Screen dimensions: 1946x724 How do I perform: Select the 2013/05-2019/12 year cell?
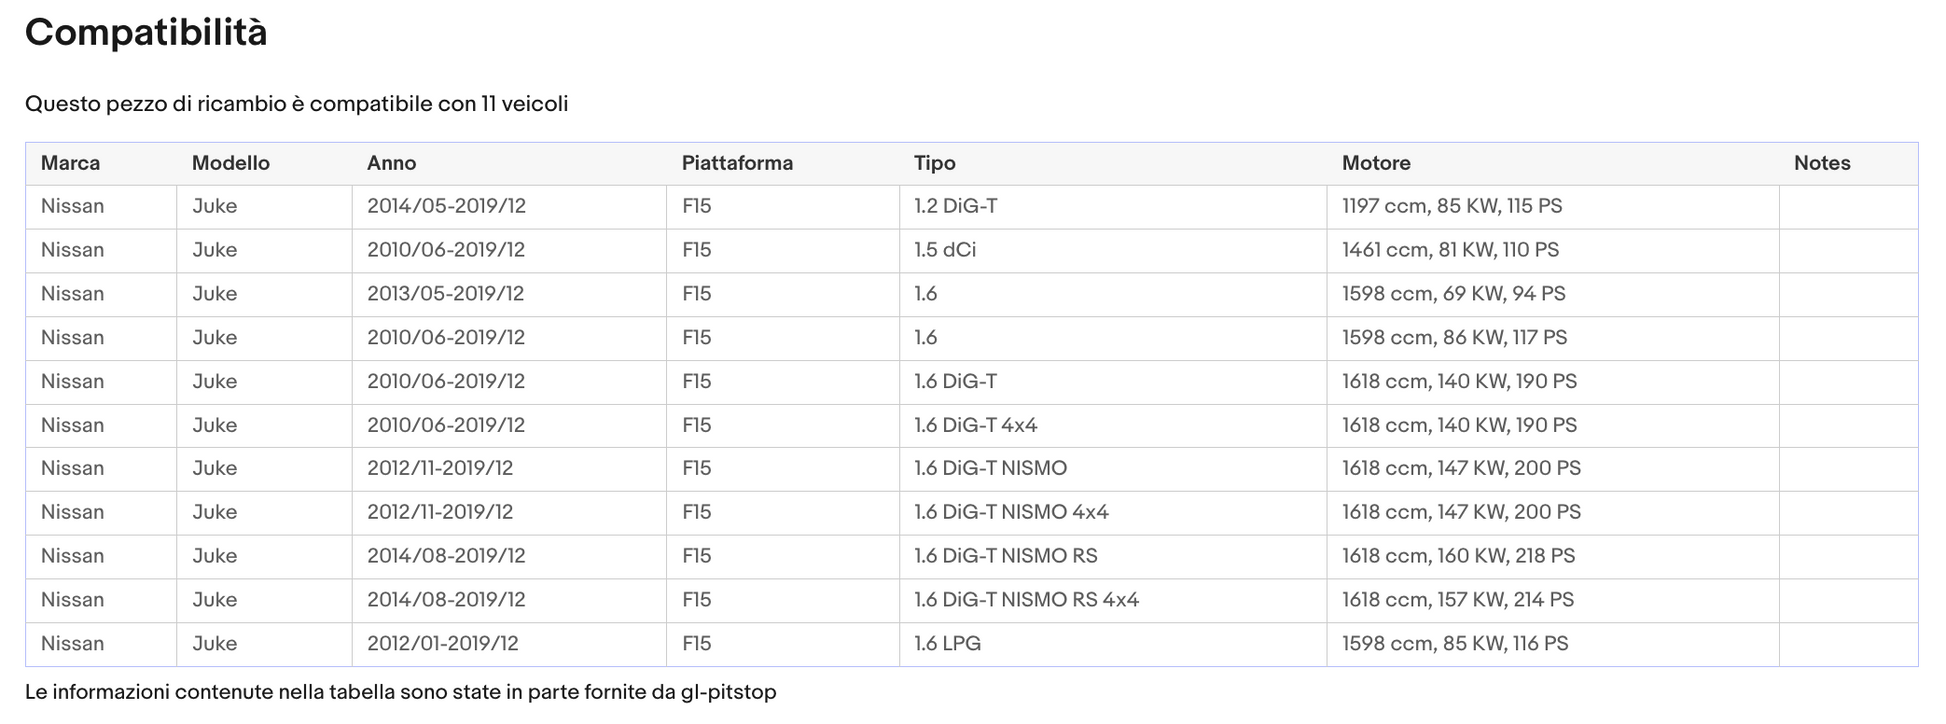click(445, 294)
